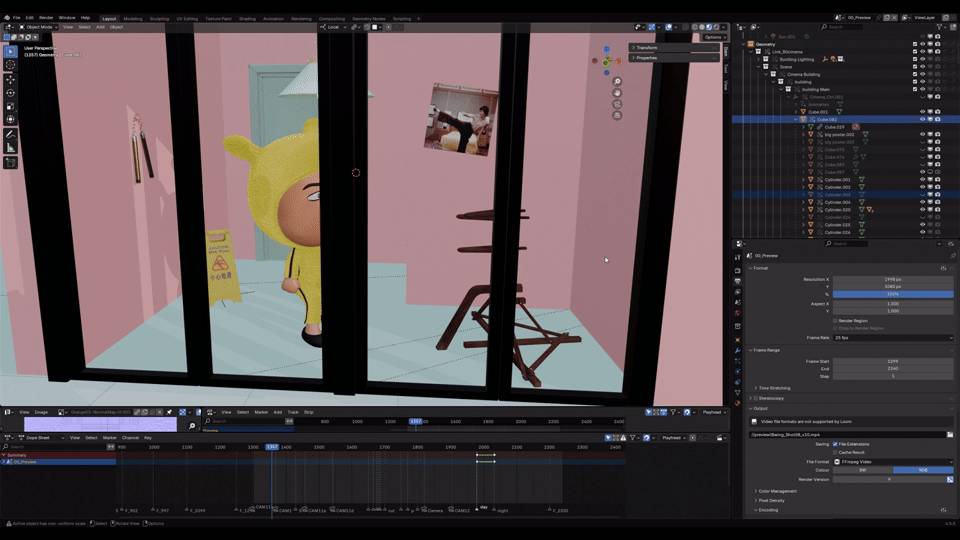This screenshot has width=960, height=540.
Task: Open the outliner filter funnel
Action: 939,27
